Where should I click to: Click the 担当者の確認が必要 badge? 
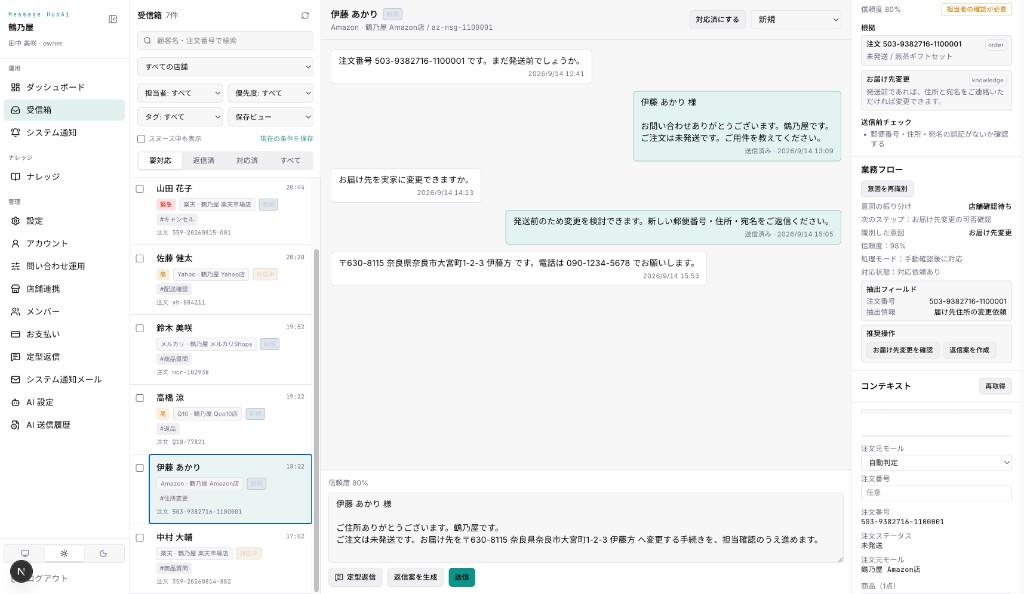976,9
